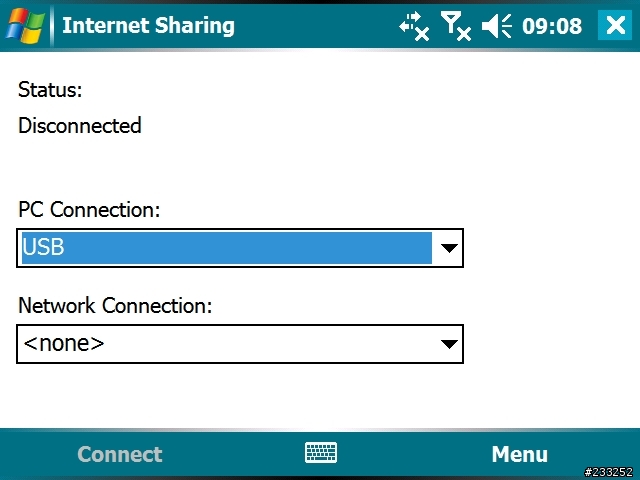This screenshot has height=480, width=640.
Task: Open the Windows Start menu logo
Action: pos(25,26)
